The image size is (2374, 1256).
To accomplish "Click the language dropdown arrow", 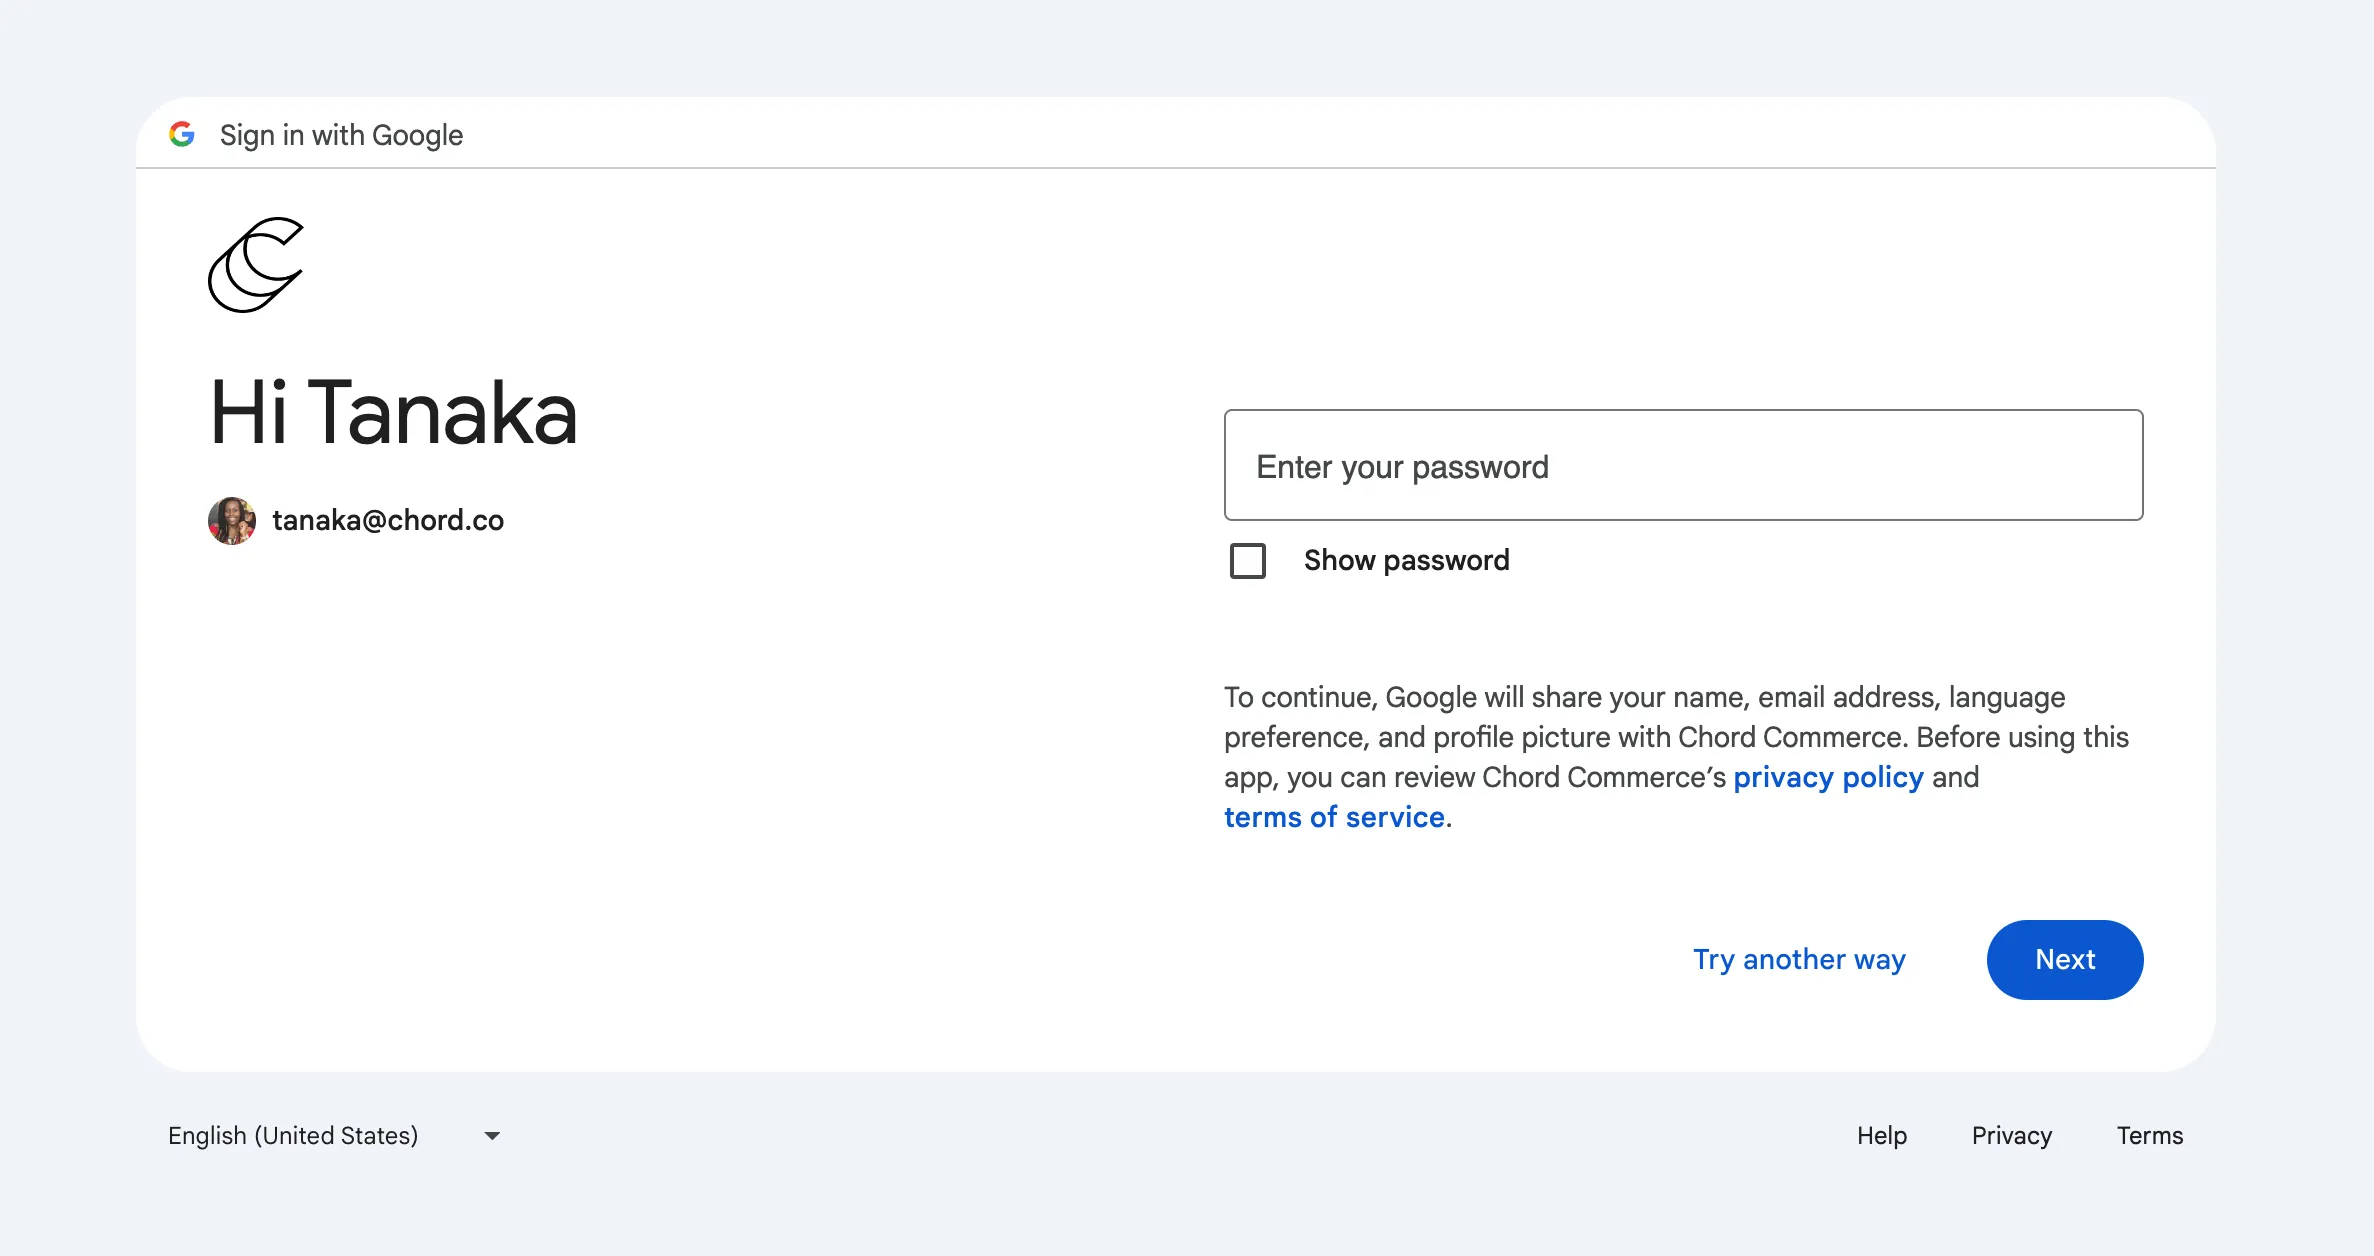I will point(492,1136).
